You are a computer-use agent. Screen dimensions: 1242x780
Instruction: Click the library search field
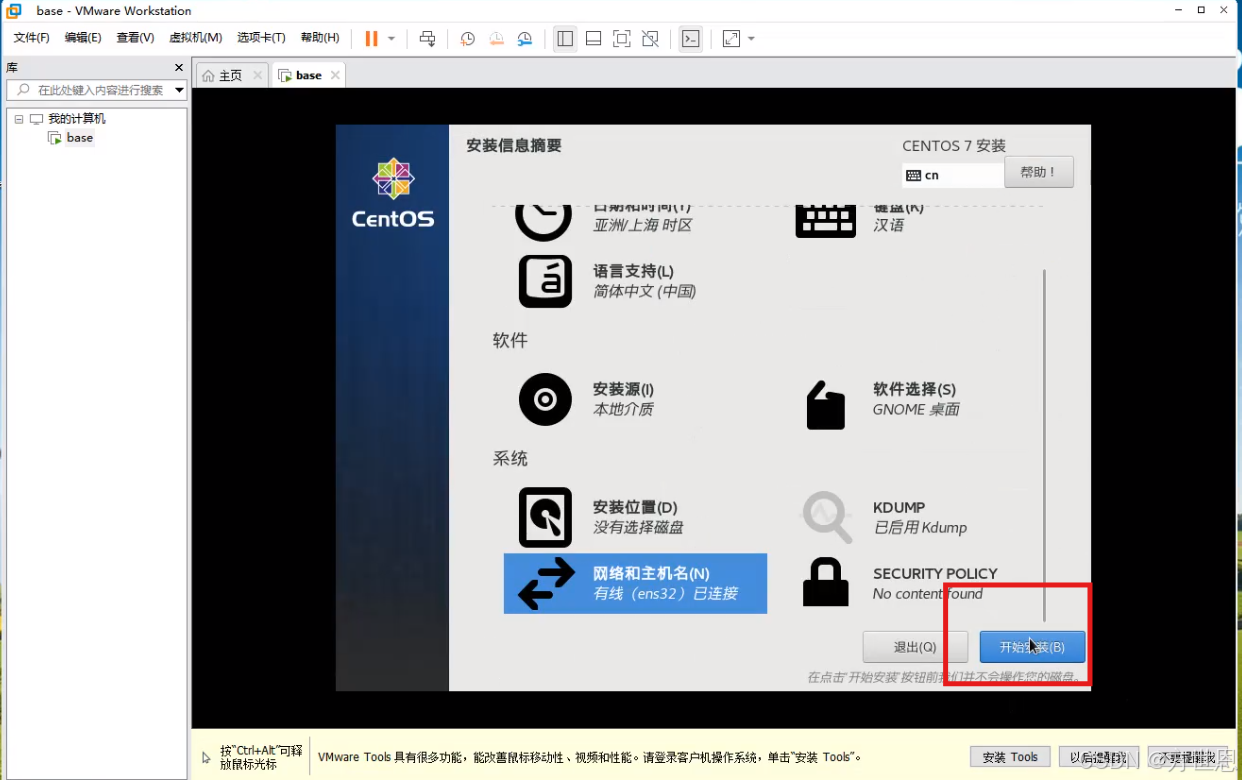90,90
